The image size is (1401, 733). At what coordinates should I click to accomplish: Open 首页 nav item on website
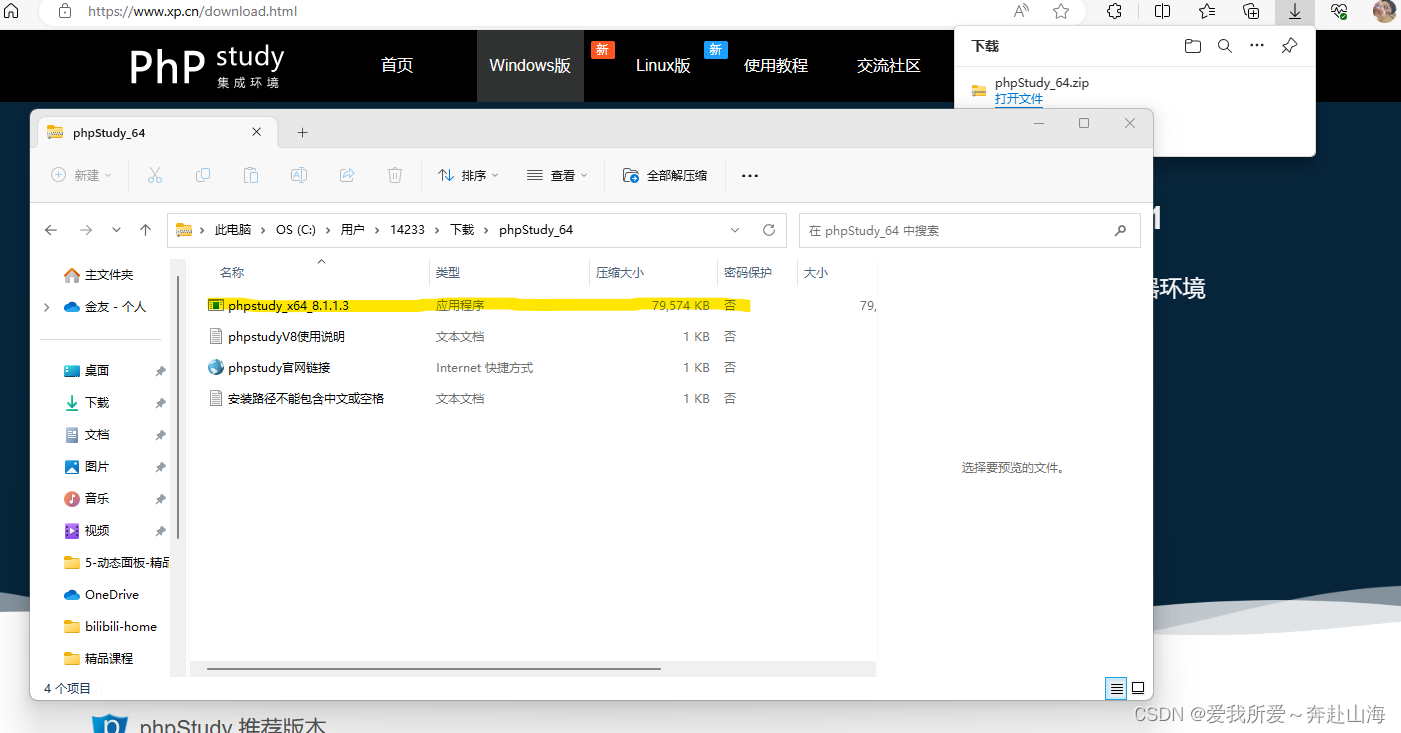(x=397, y=65)
